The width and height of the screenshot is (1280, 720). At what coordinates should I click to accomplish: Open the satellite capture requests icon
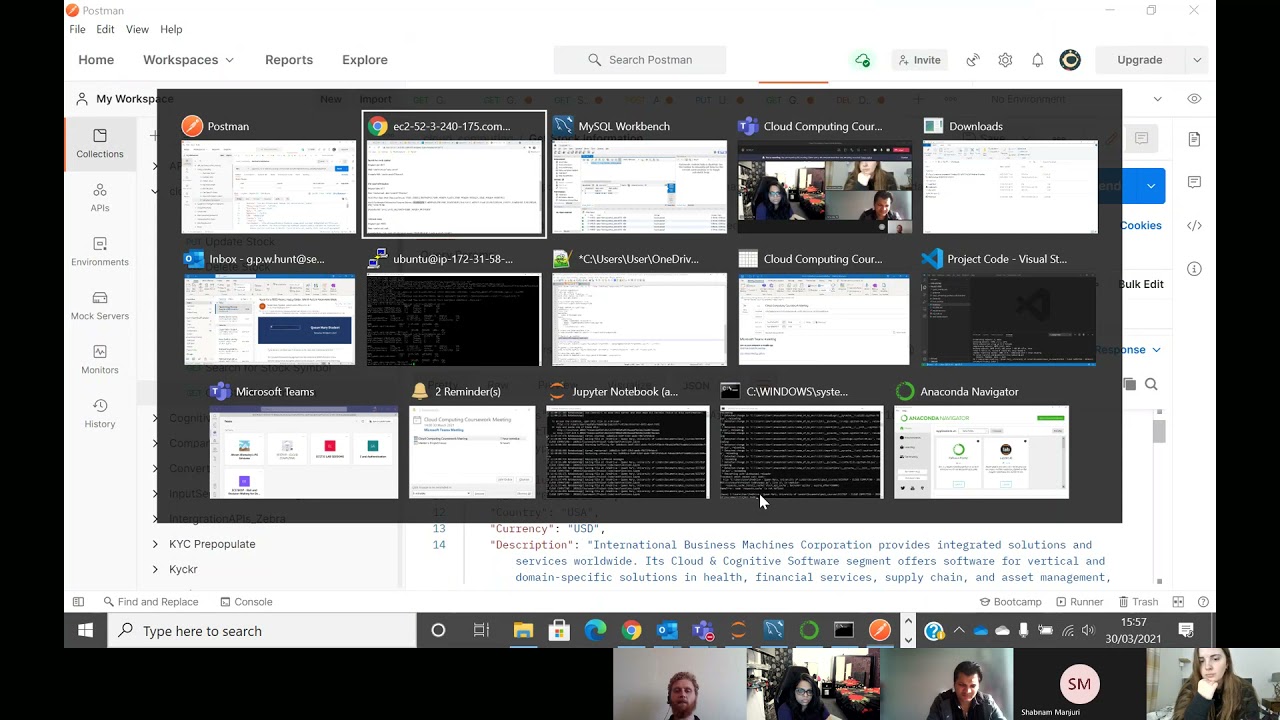pyautogui.click(x=973, y=60)
